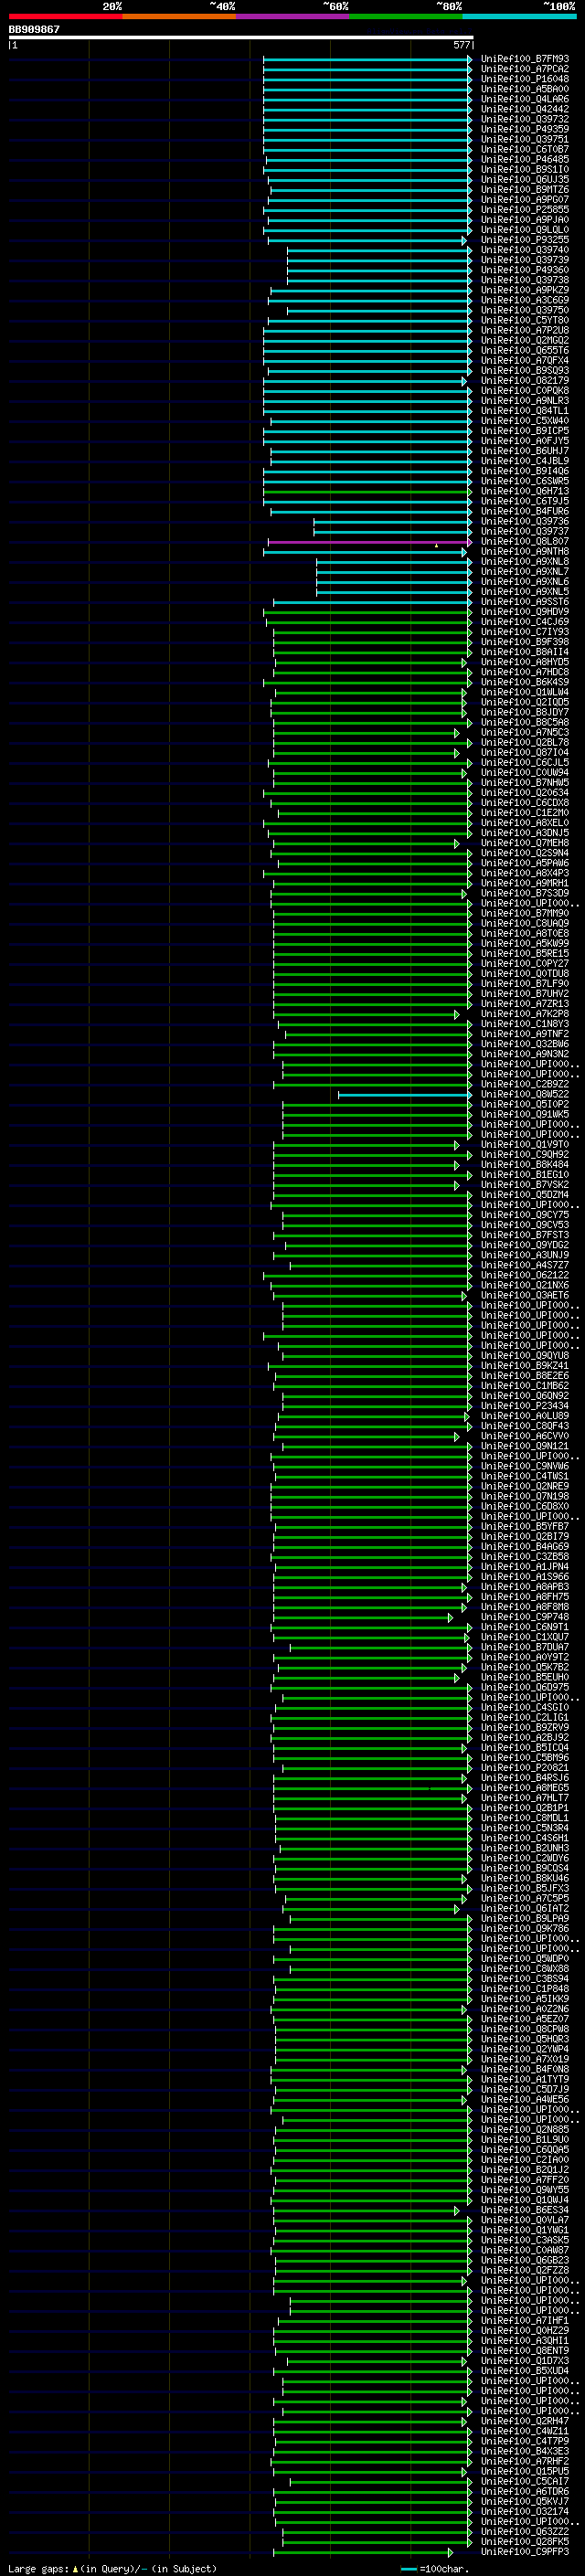Select the UniRef100_Q2RH47 hit label
The height and width of the screenshot is (2576, 585).
[525, 2421]
